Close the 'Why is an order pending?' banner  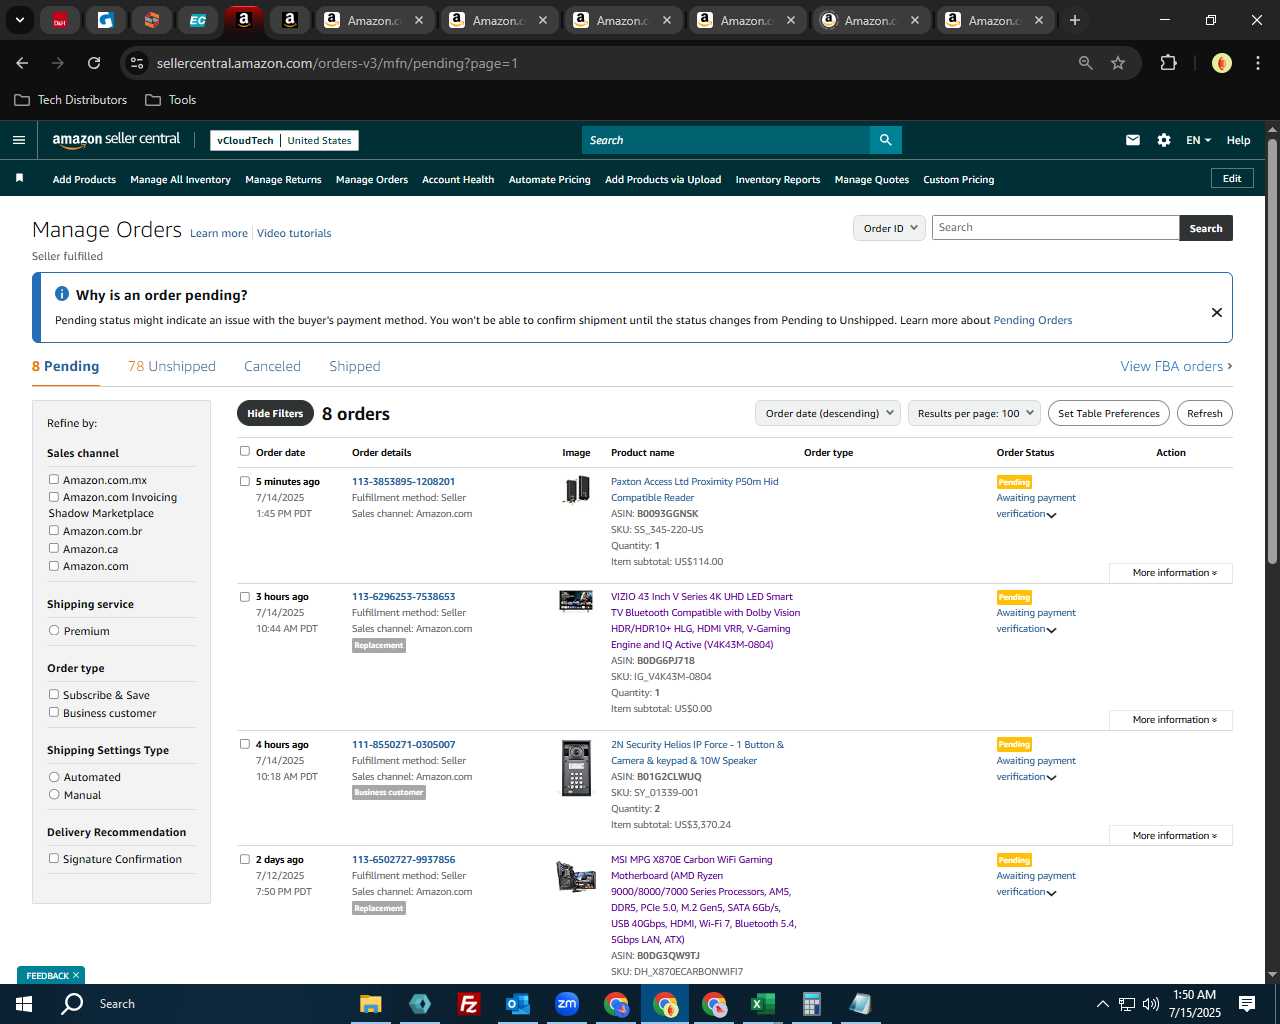(1216, 312)
